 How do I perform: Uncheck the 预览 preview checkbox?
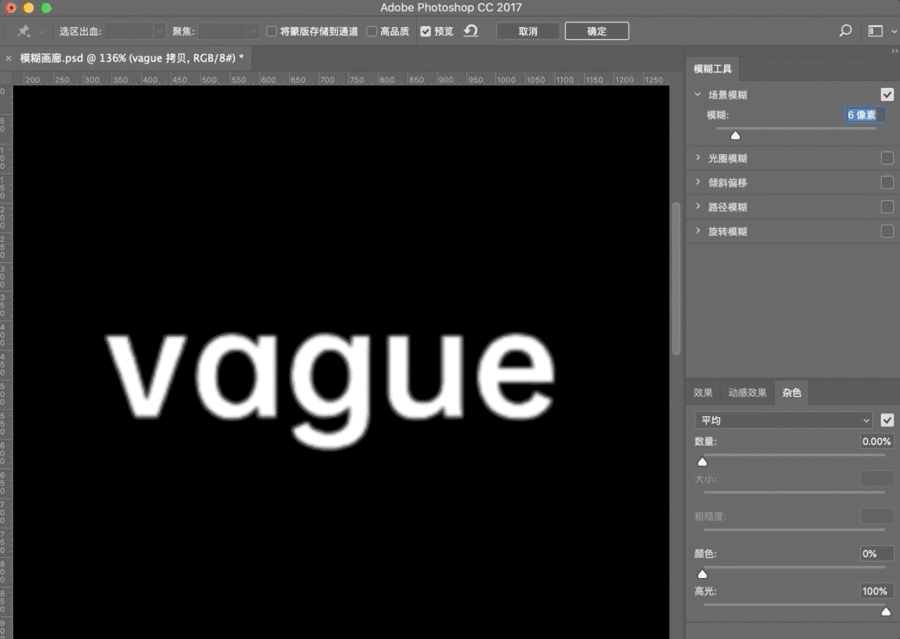(426, 32)
